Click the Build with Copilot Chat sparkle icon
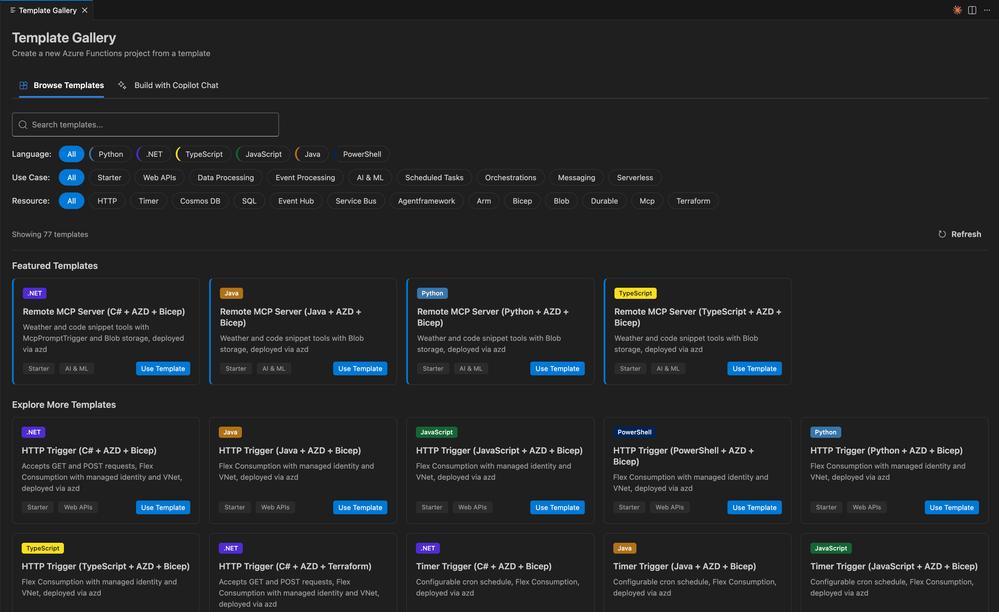Image resolution: width=999 pixels, height=612 pixels. click(x=122, y=85)
